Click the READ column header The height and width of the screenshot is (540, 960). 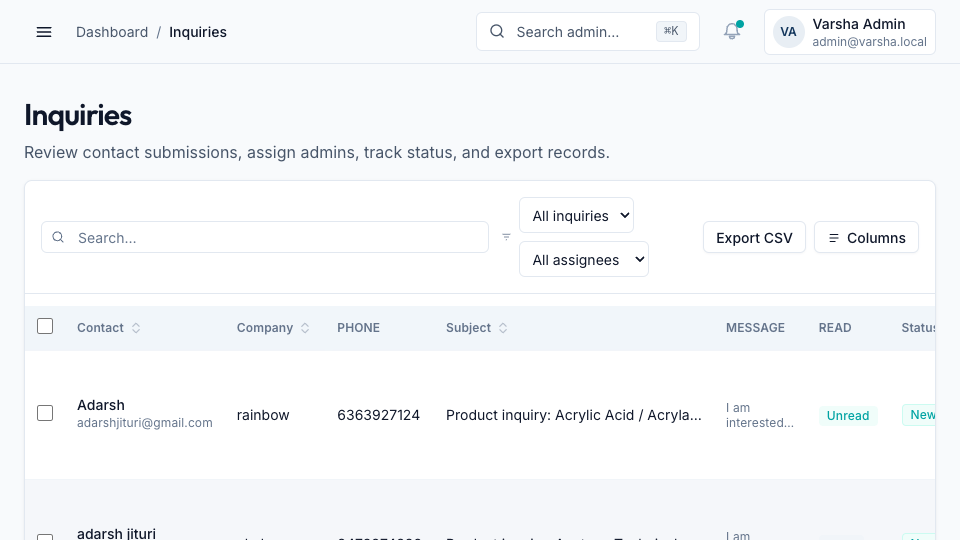click(834, 328)
